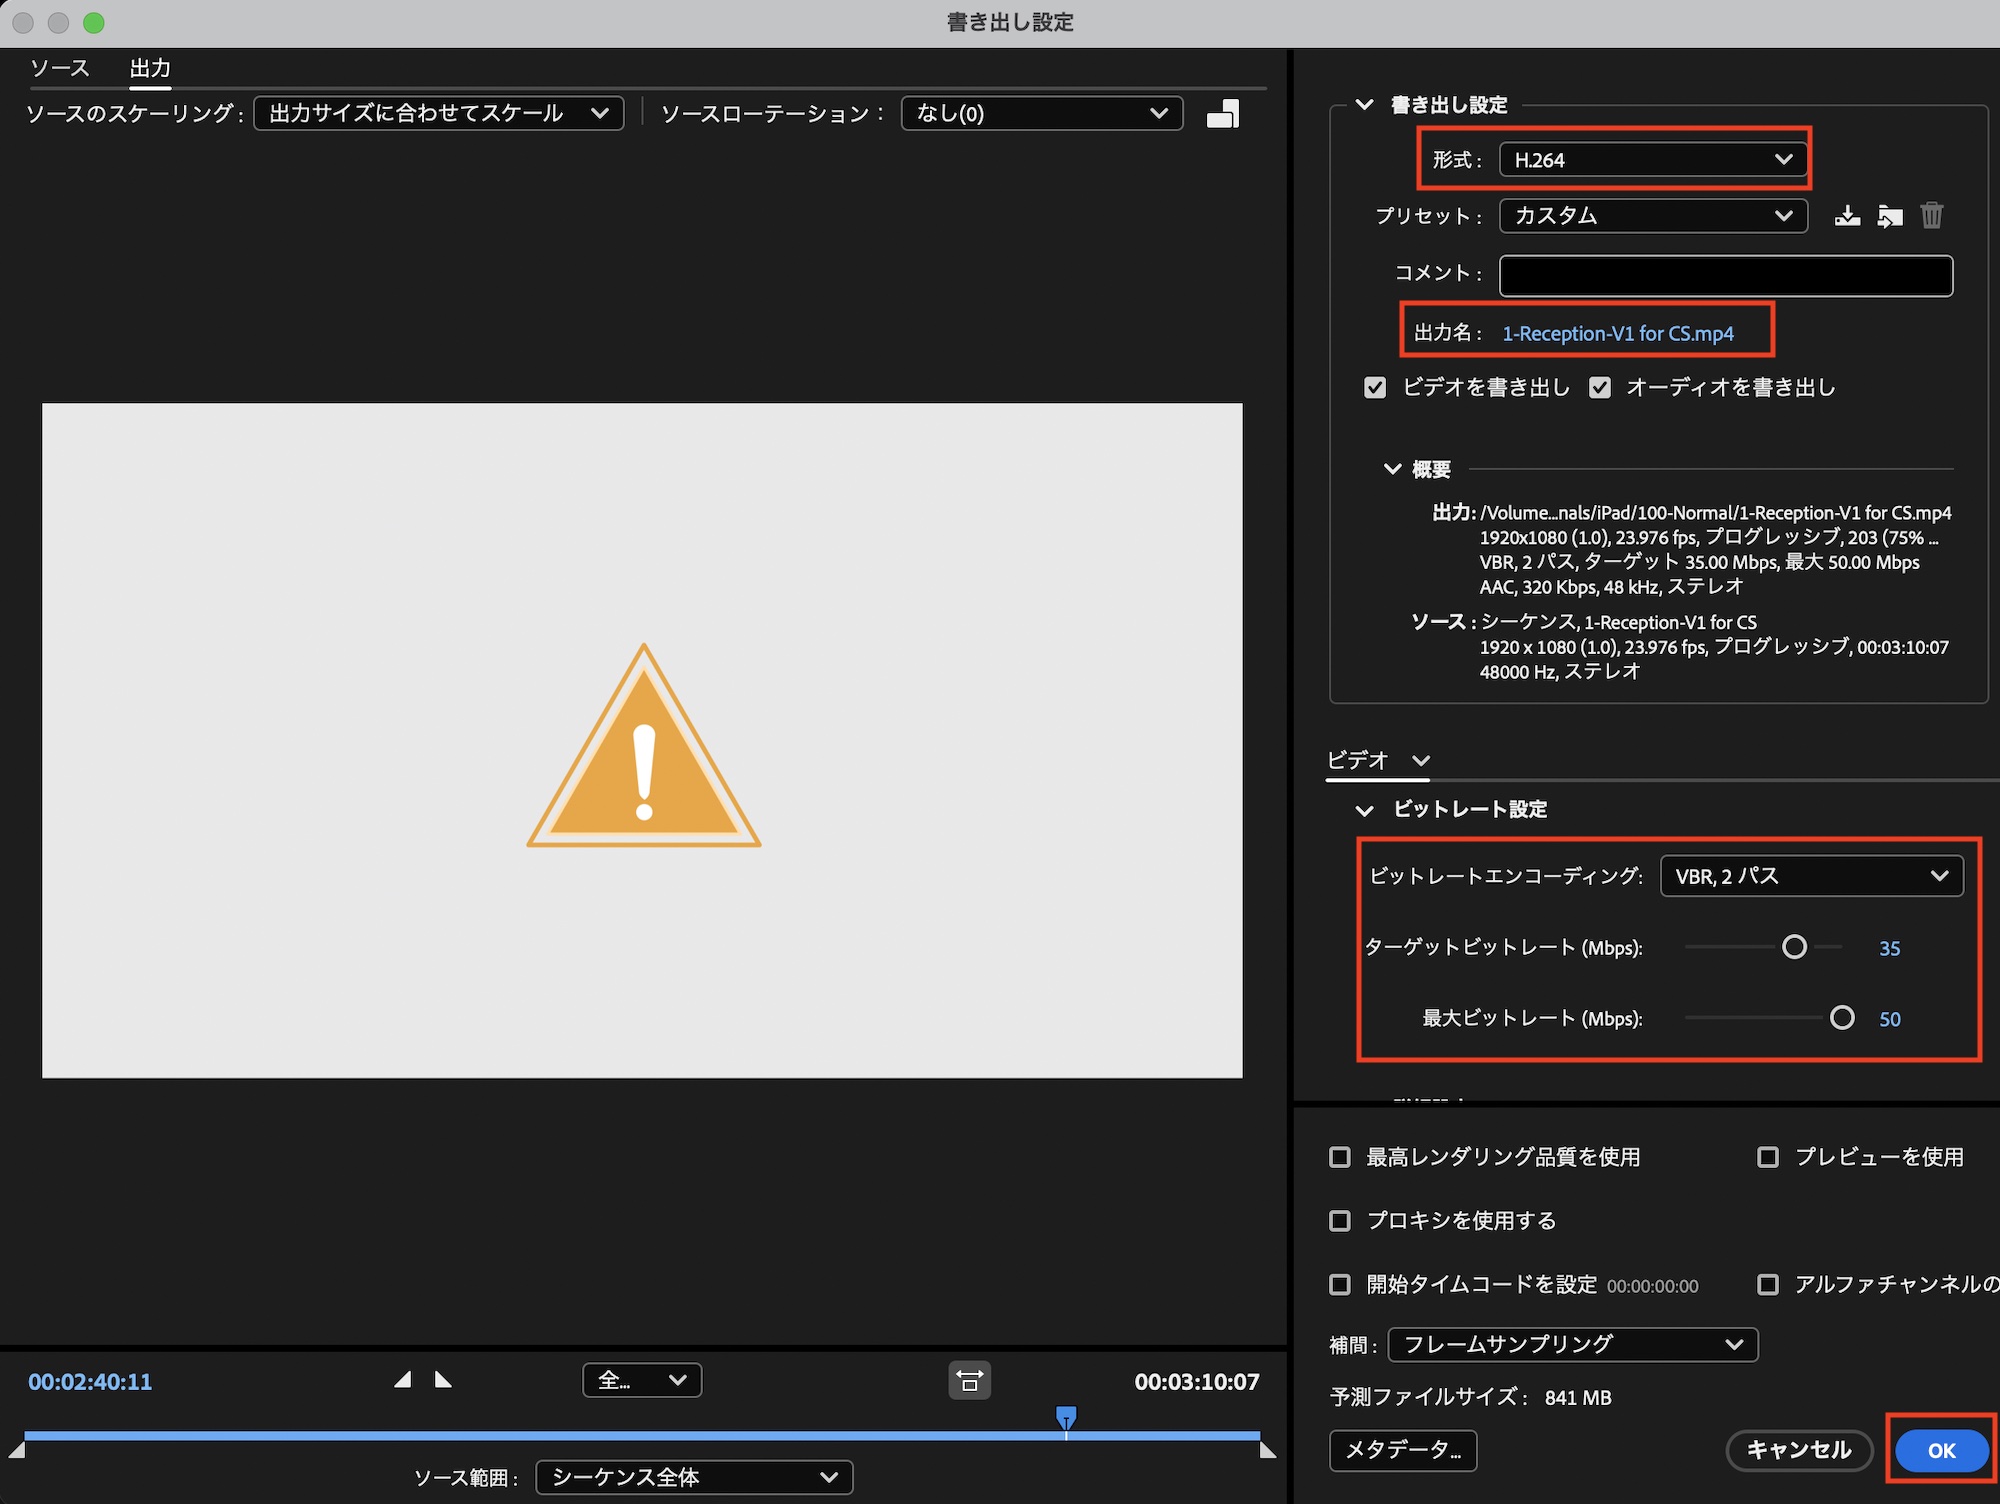The height and width of the screenshot is (1504, 2000).
Task: Click the aspect ratio correction icon
Action: tap(969, 1381)
